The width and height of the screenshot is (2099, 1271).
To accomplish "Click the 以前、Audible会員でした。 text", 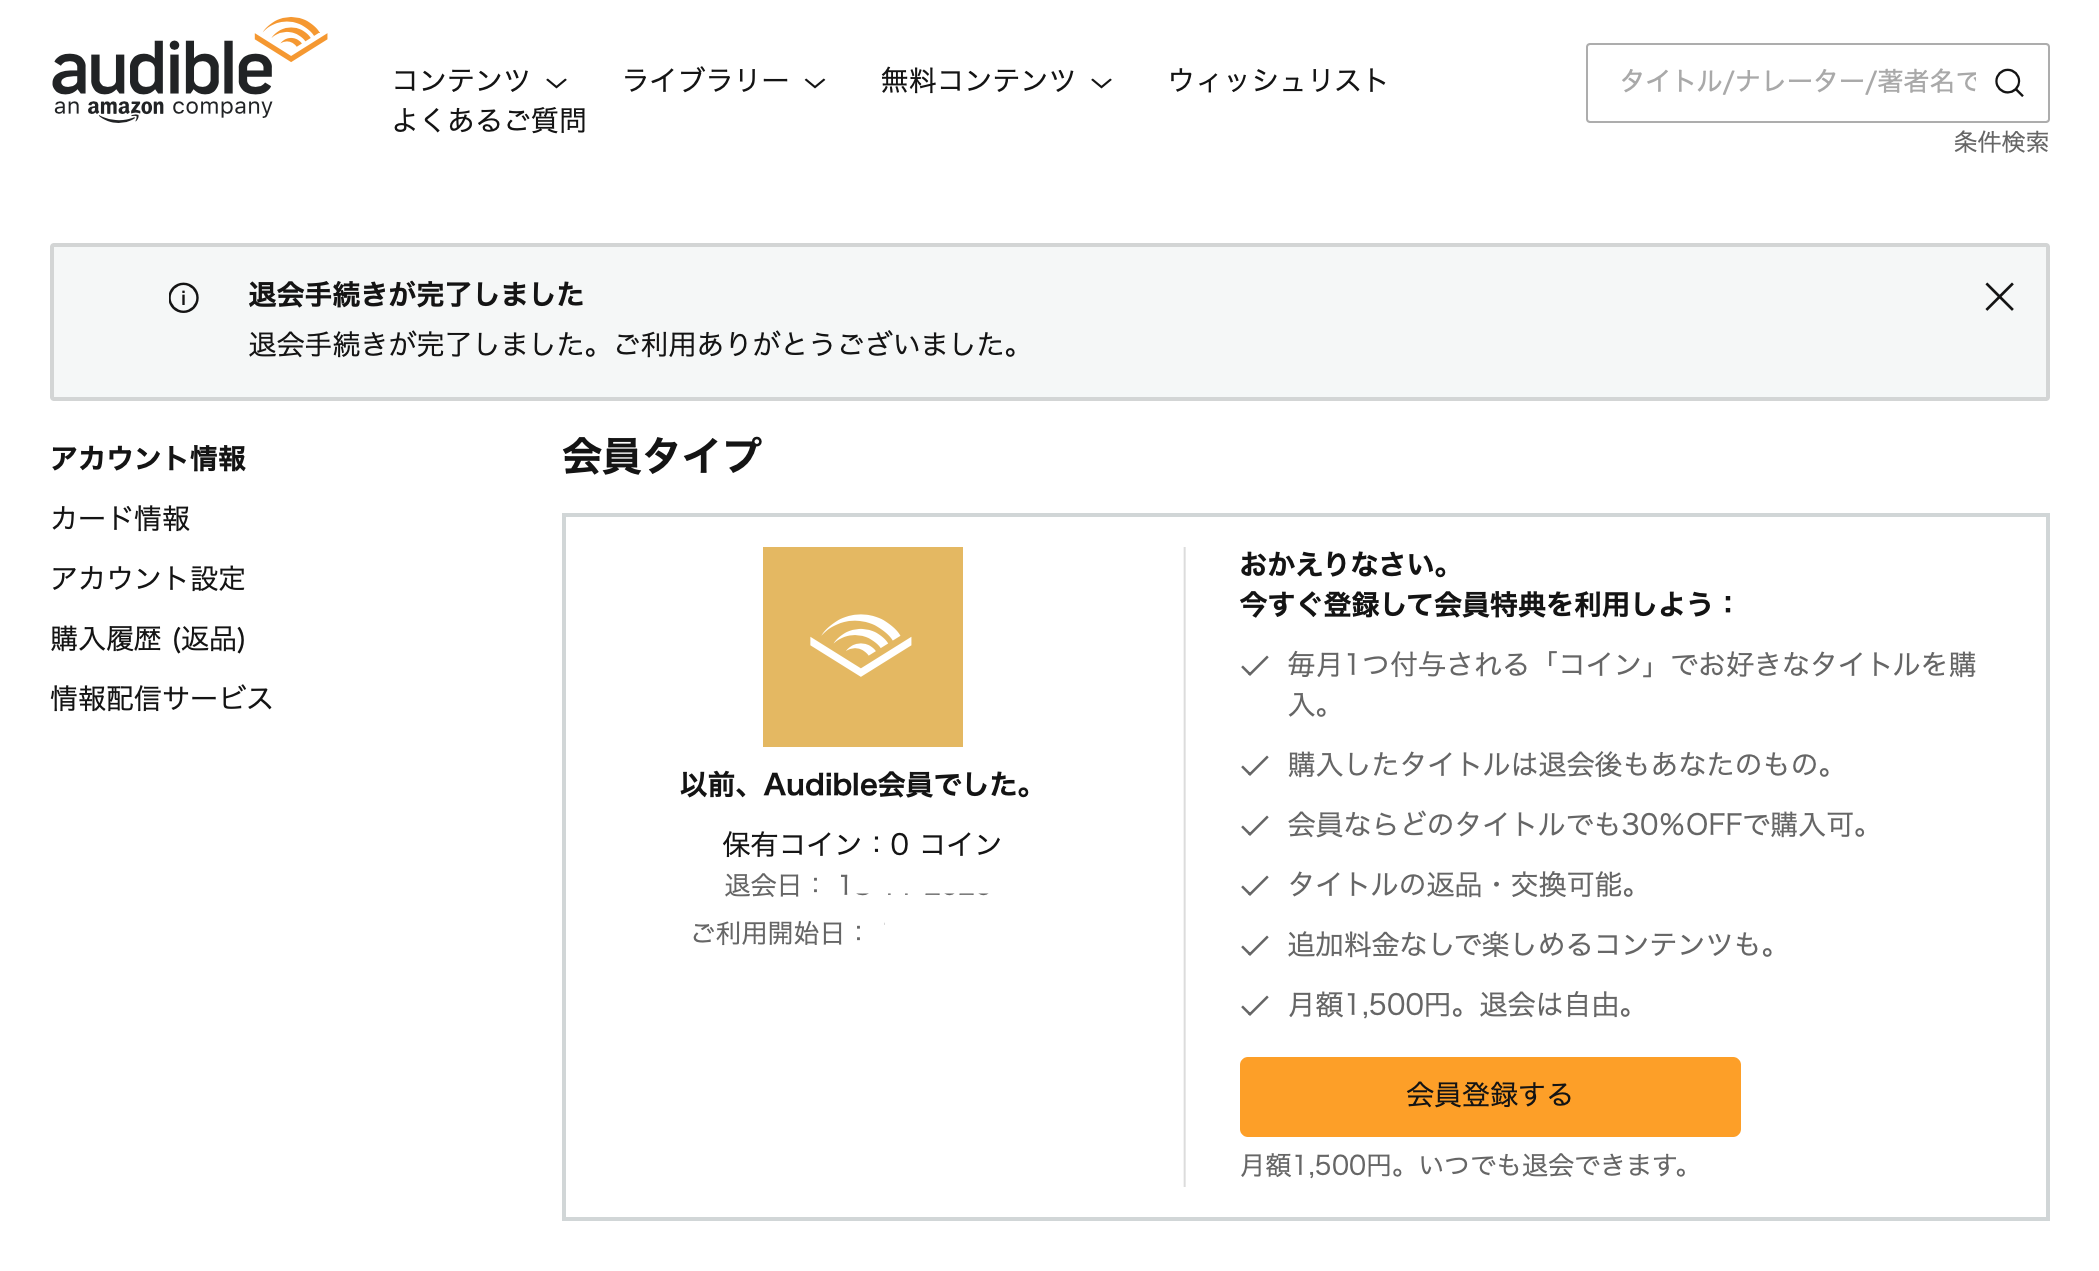I will tap(858, 785).
